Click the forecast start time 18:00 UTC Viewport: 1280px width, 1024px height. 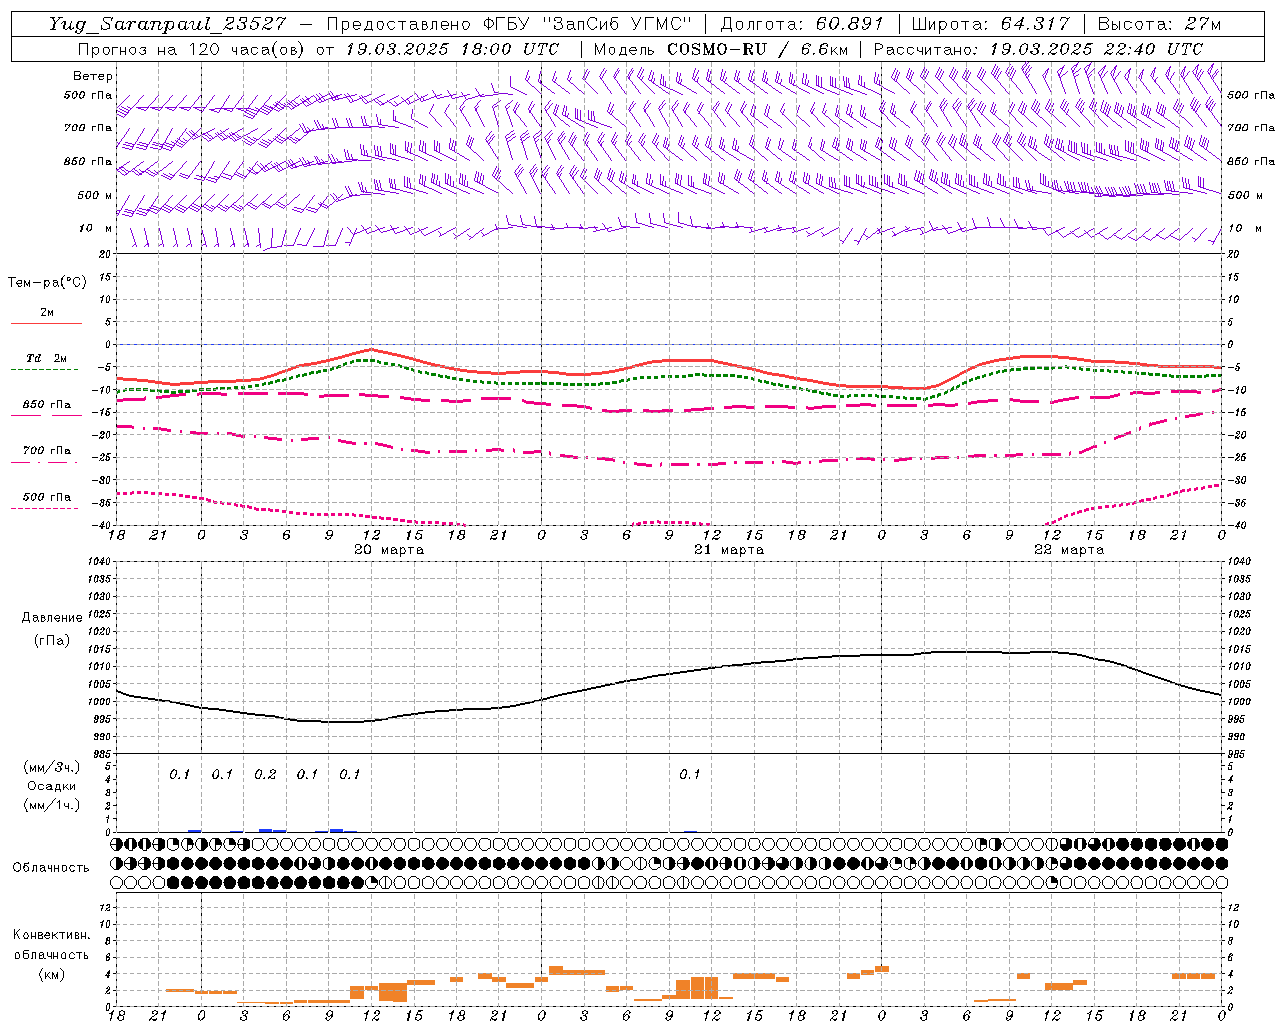510,49
